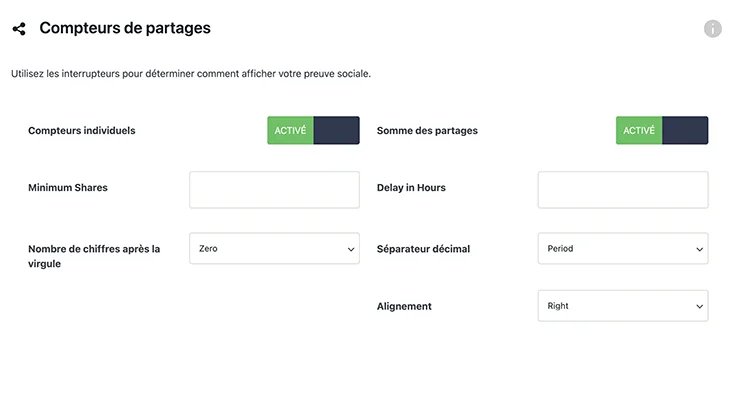Select the Minimum Shares label text

pos(68,188)
